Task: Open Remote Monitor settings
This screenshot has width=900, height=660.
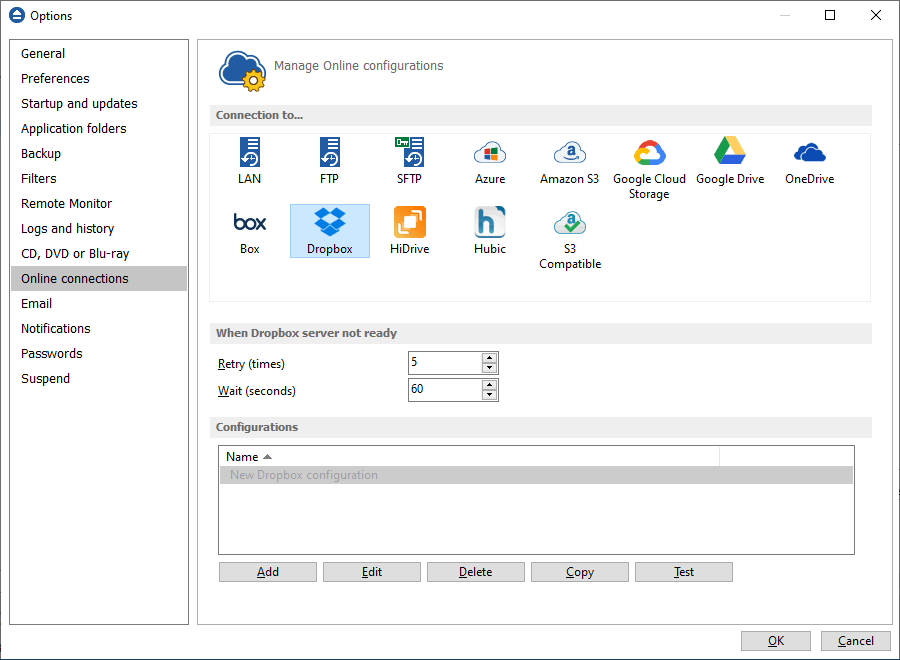Action: click(x=99, y=204)
